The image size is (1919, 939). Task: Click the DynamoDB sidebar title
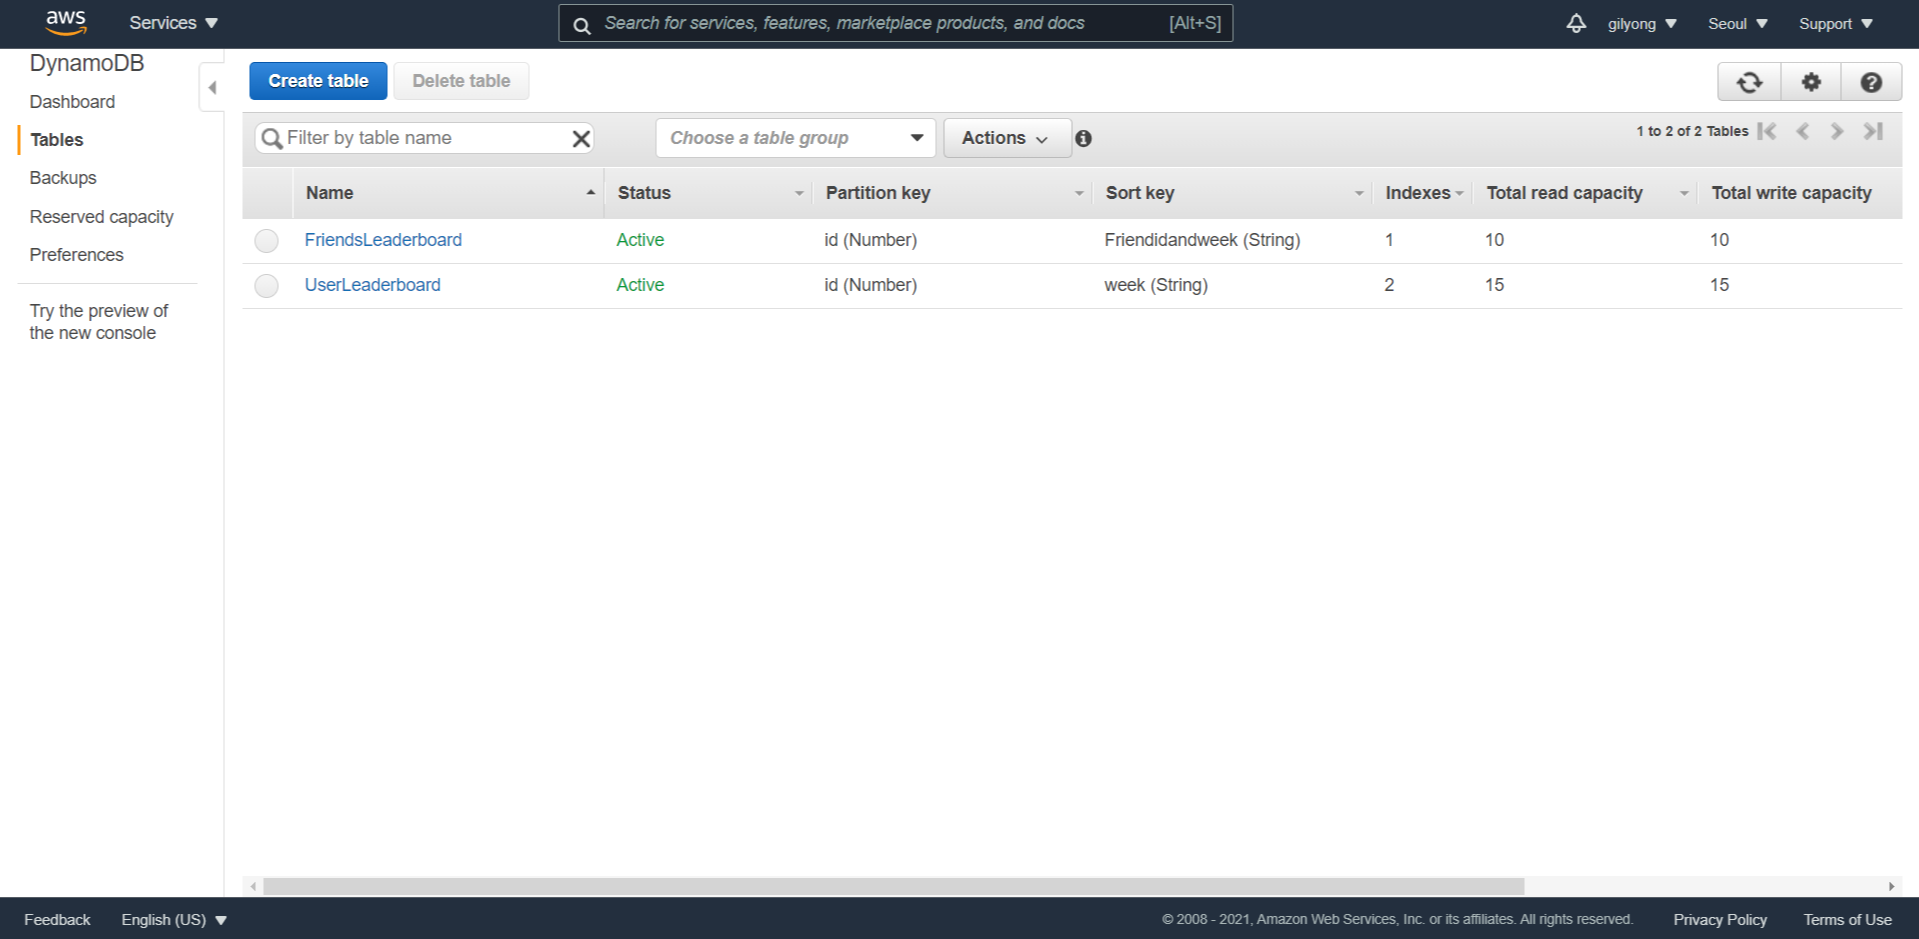click(87, 63)
